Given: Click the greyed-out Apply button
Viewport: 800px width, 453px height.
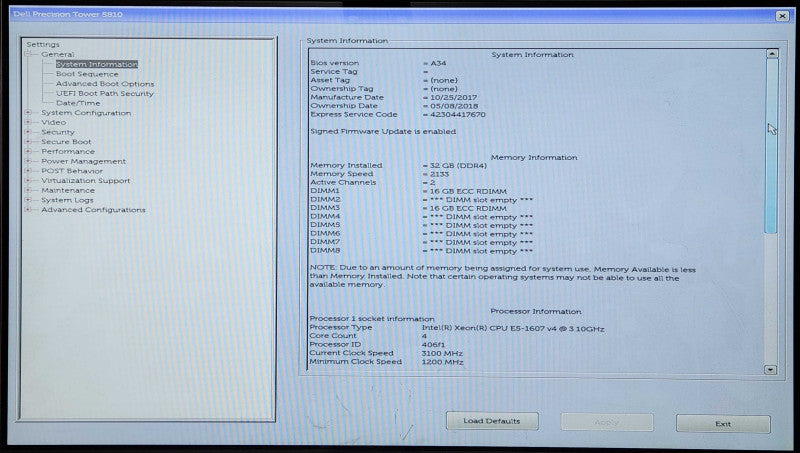Looking at the screenshot, I should click(x=607, y=422).
